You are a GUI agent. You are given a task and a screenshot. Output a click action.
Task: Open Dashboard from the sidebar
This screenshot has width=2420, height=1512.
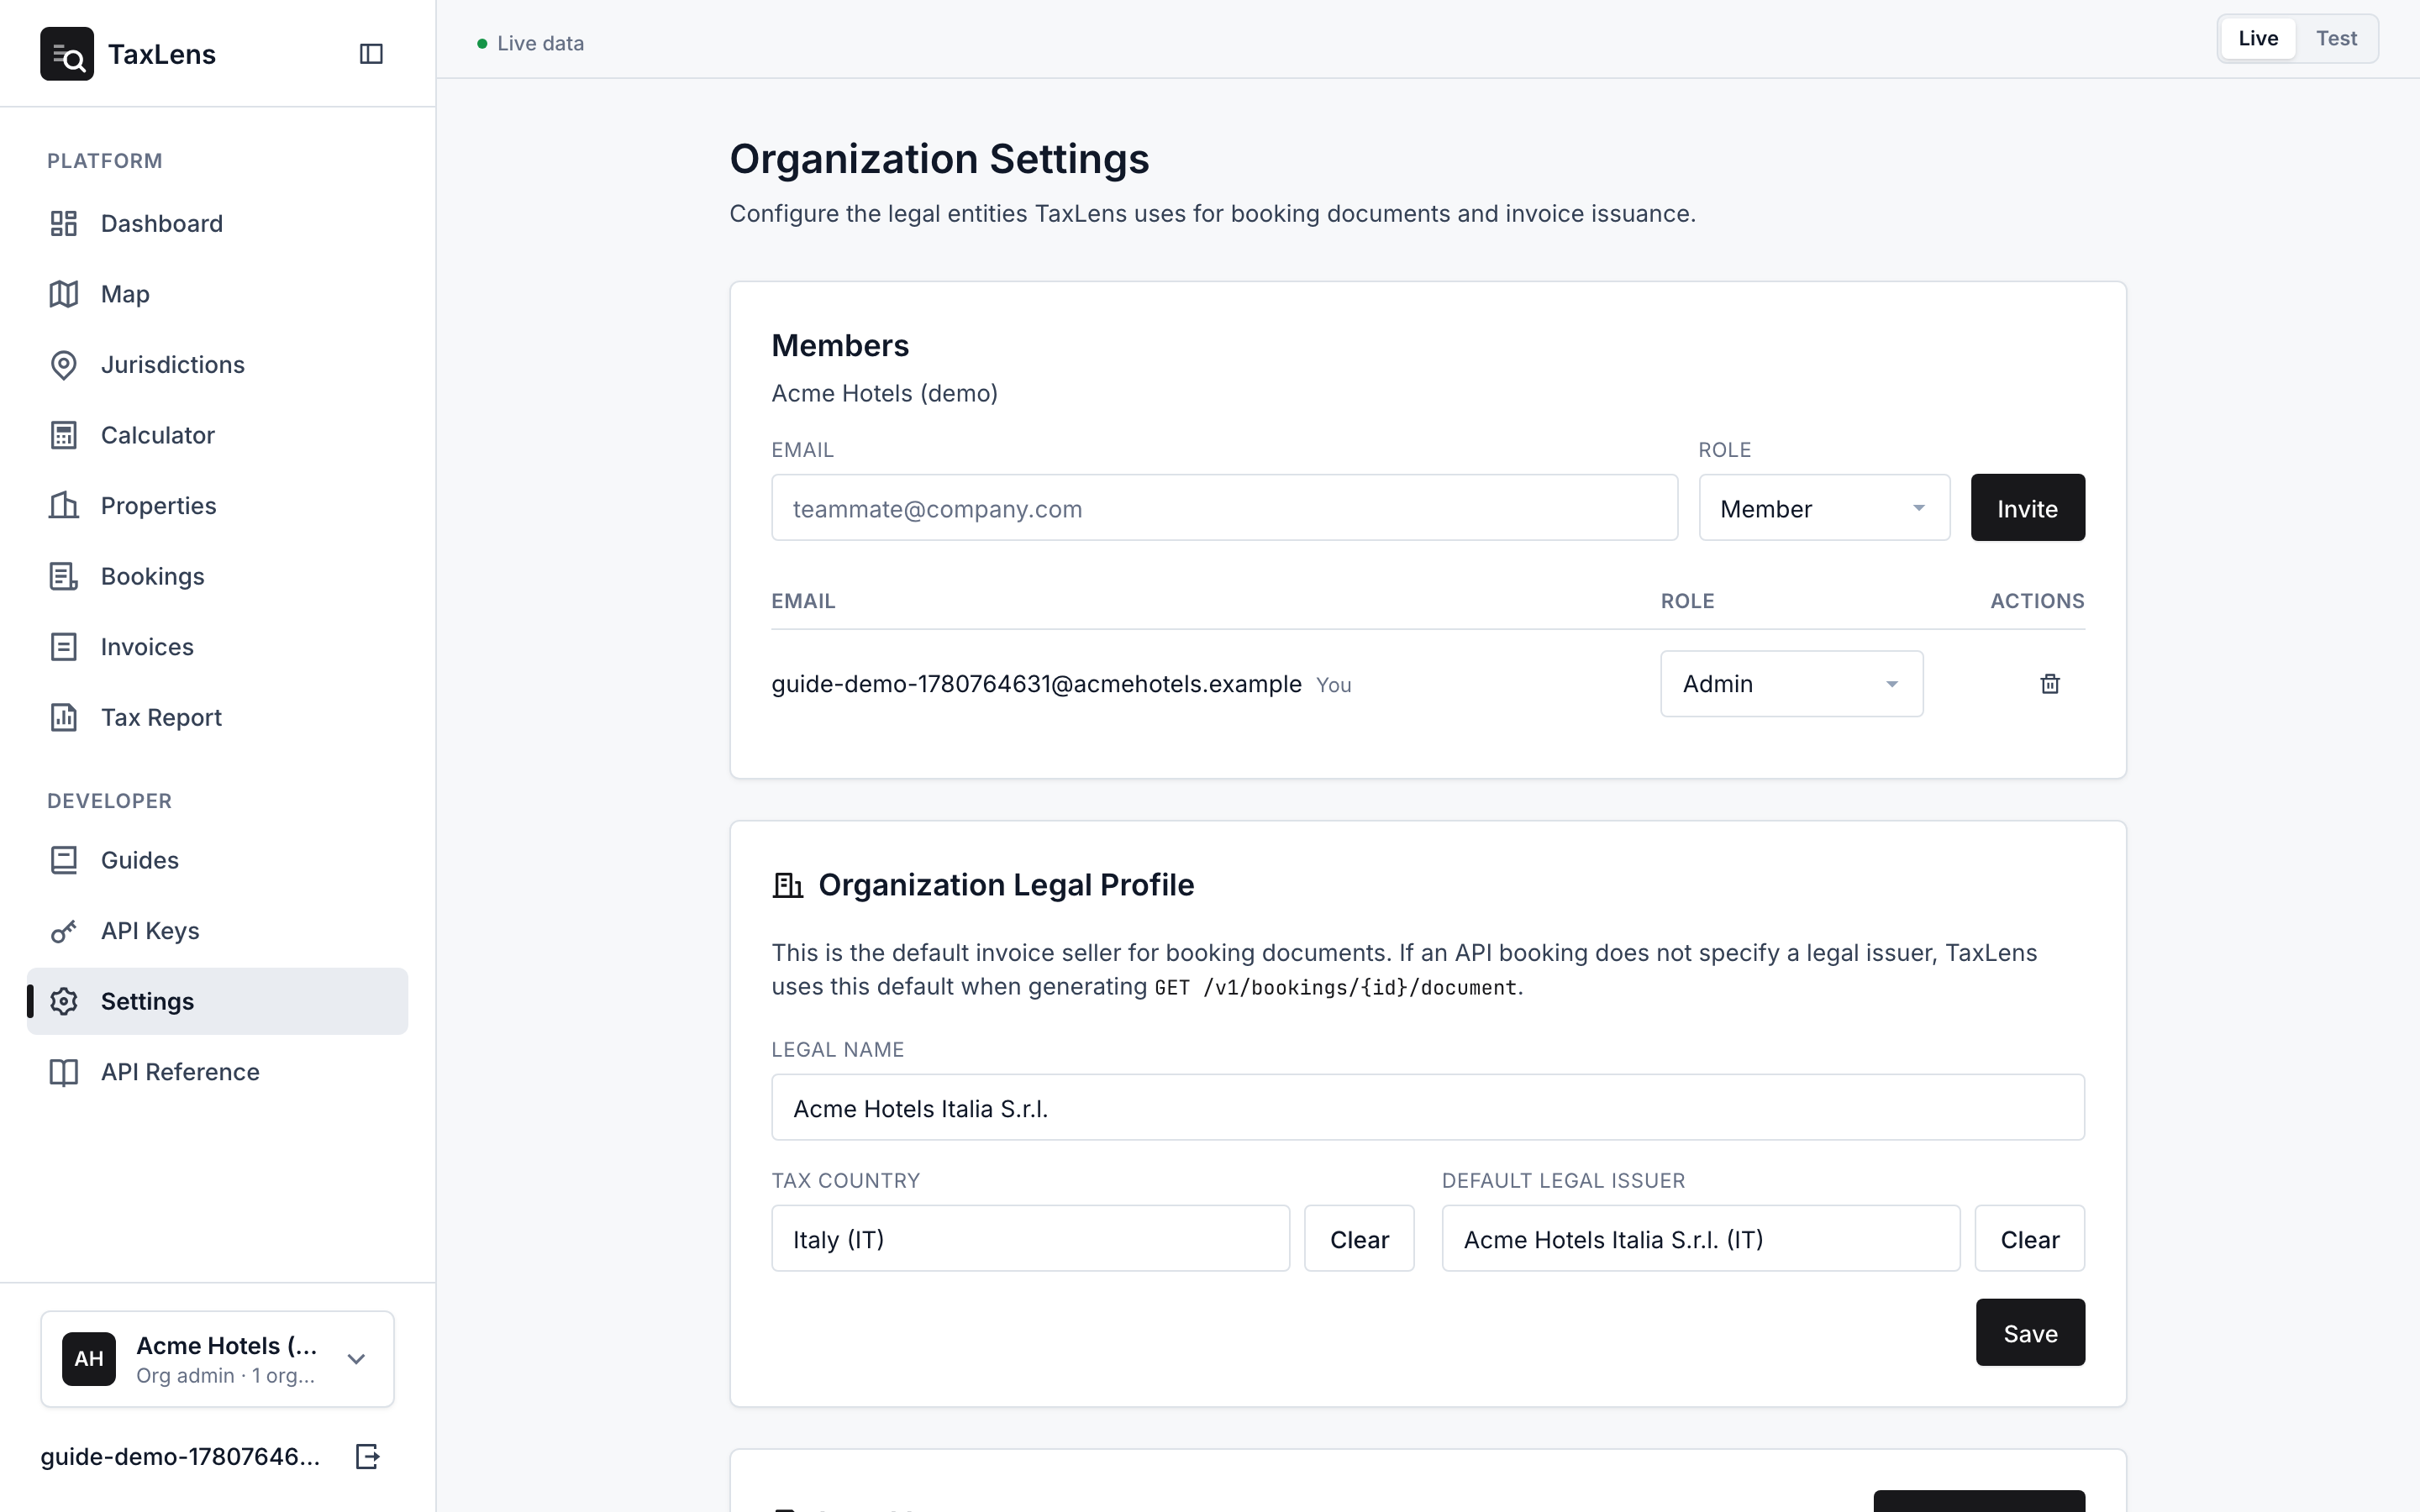coord(217,223)
